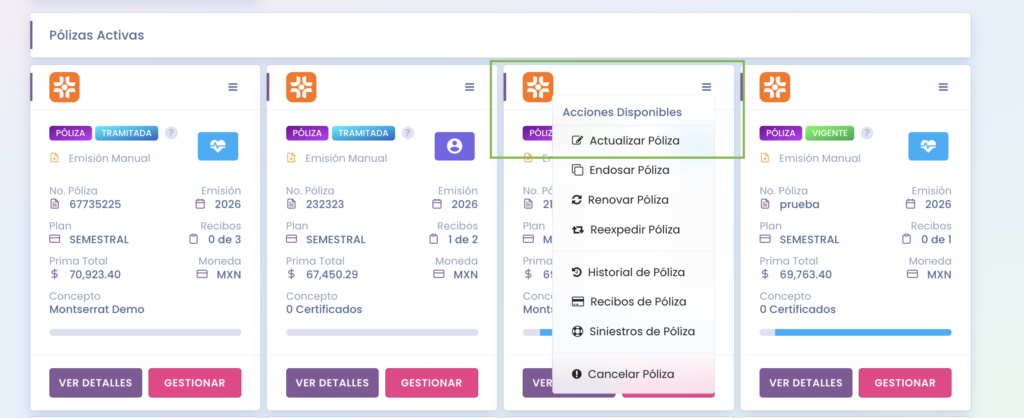1024x418 pixels.
Task: Click VER DETALLES on policy prueba card
Action: (x=806, y=383)
